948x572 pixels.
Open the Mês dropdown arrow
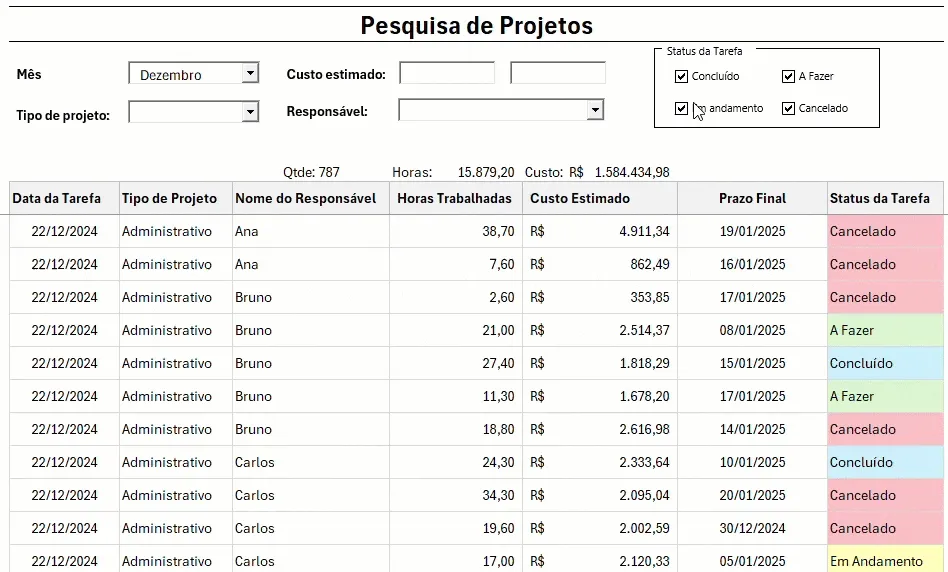click(250, 73)
